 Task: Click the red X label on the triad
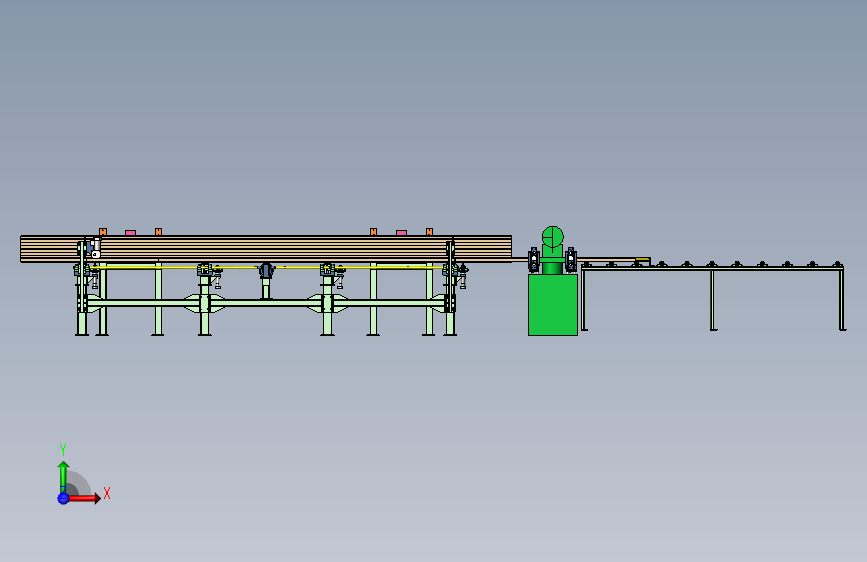pyautogui.click(x=107, y=493)
